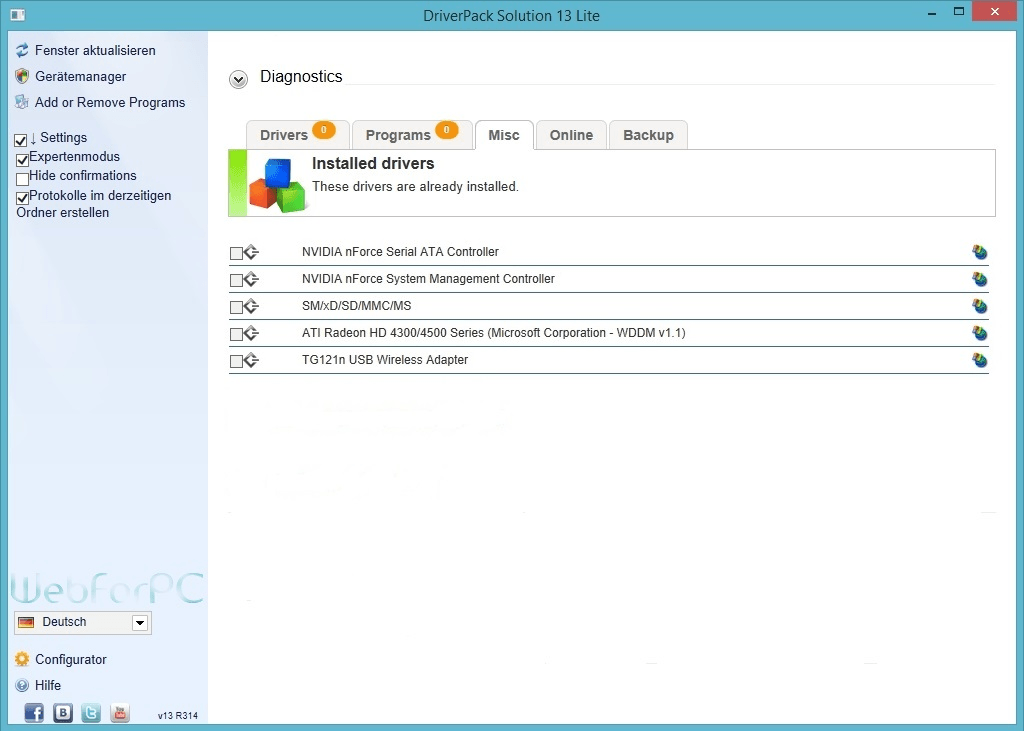Open the Backup tab

[x=648, y=135]
